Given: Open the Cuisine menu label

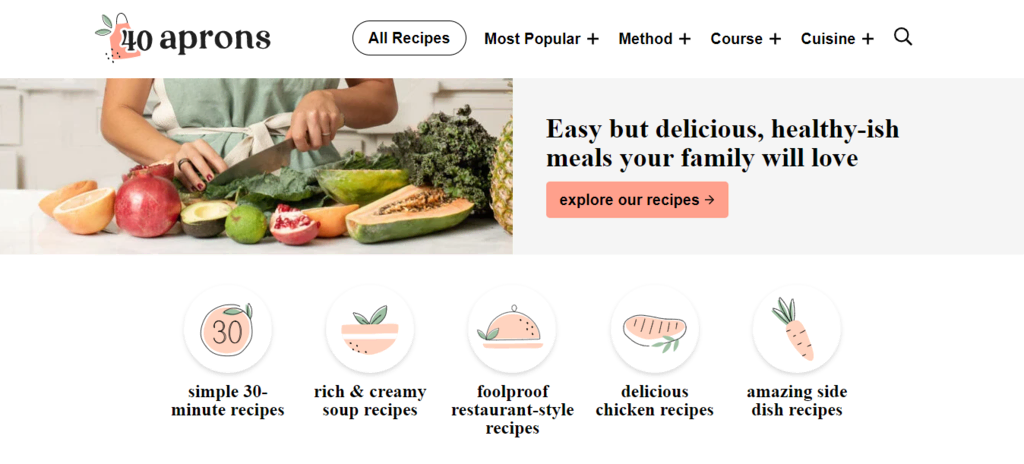Looking at the screenshot, I should 828,39.
